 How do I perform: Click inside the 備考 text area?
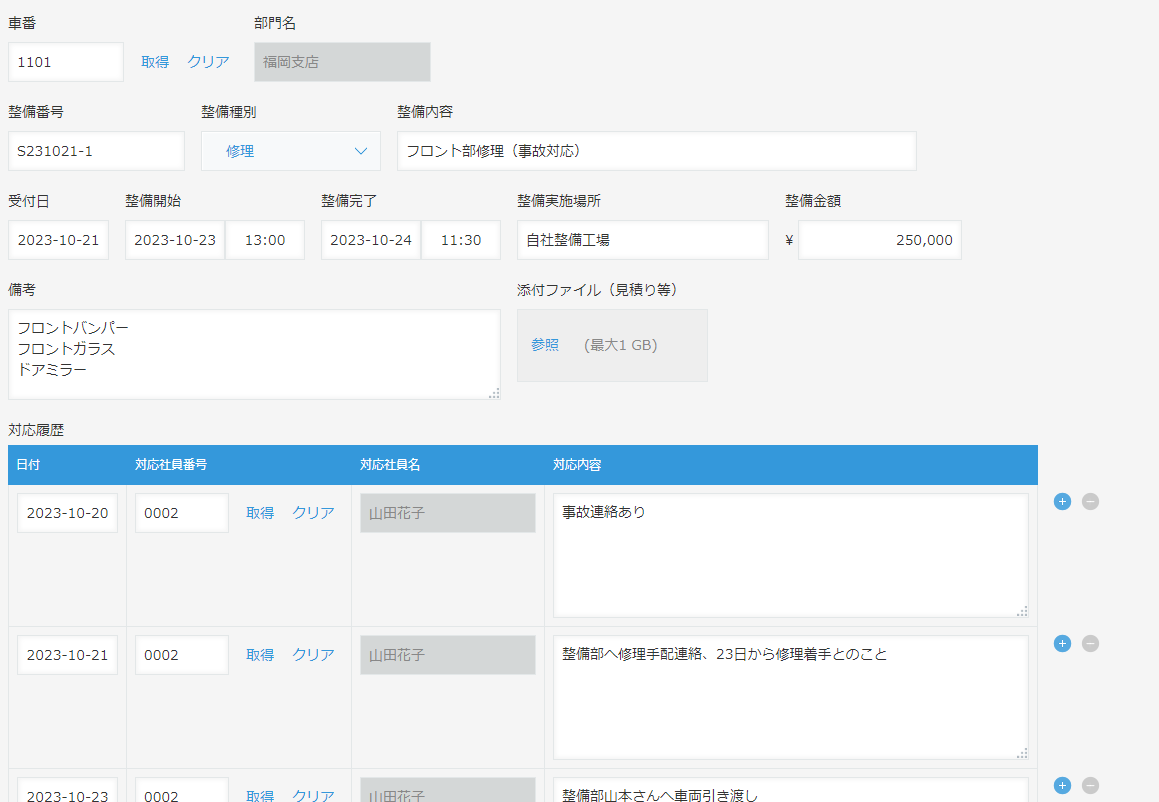(254, 355)
